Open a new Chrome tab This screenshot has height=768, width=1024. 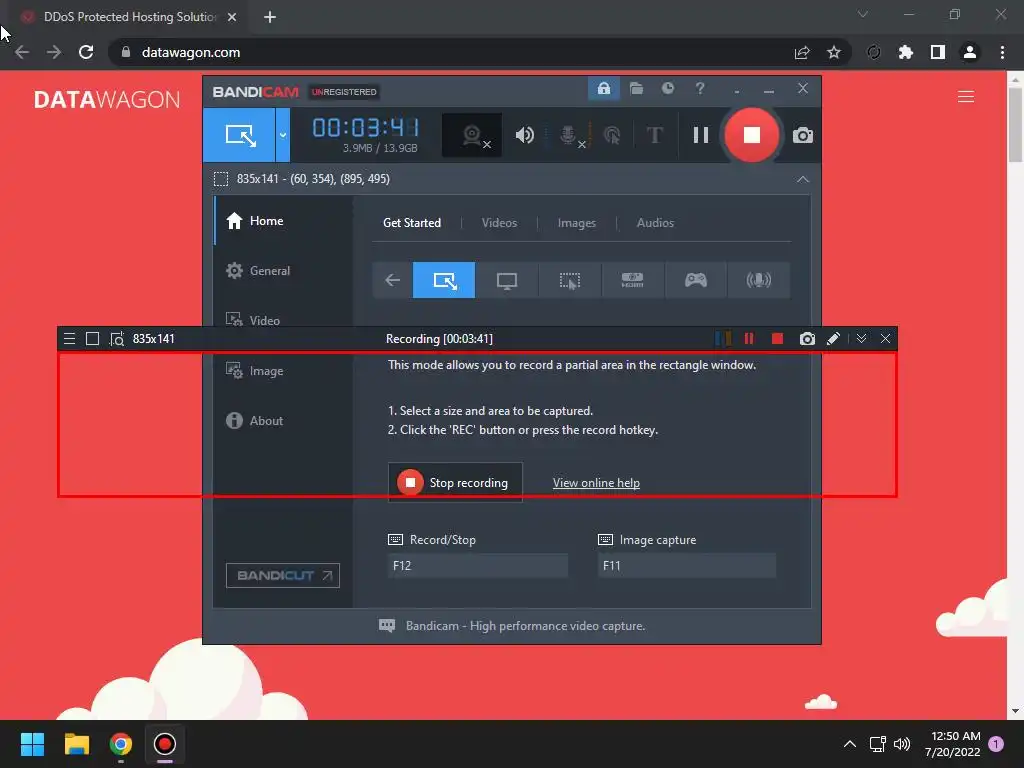coord(270,17)
